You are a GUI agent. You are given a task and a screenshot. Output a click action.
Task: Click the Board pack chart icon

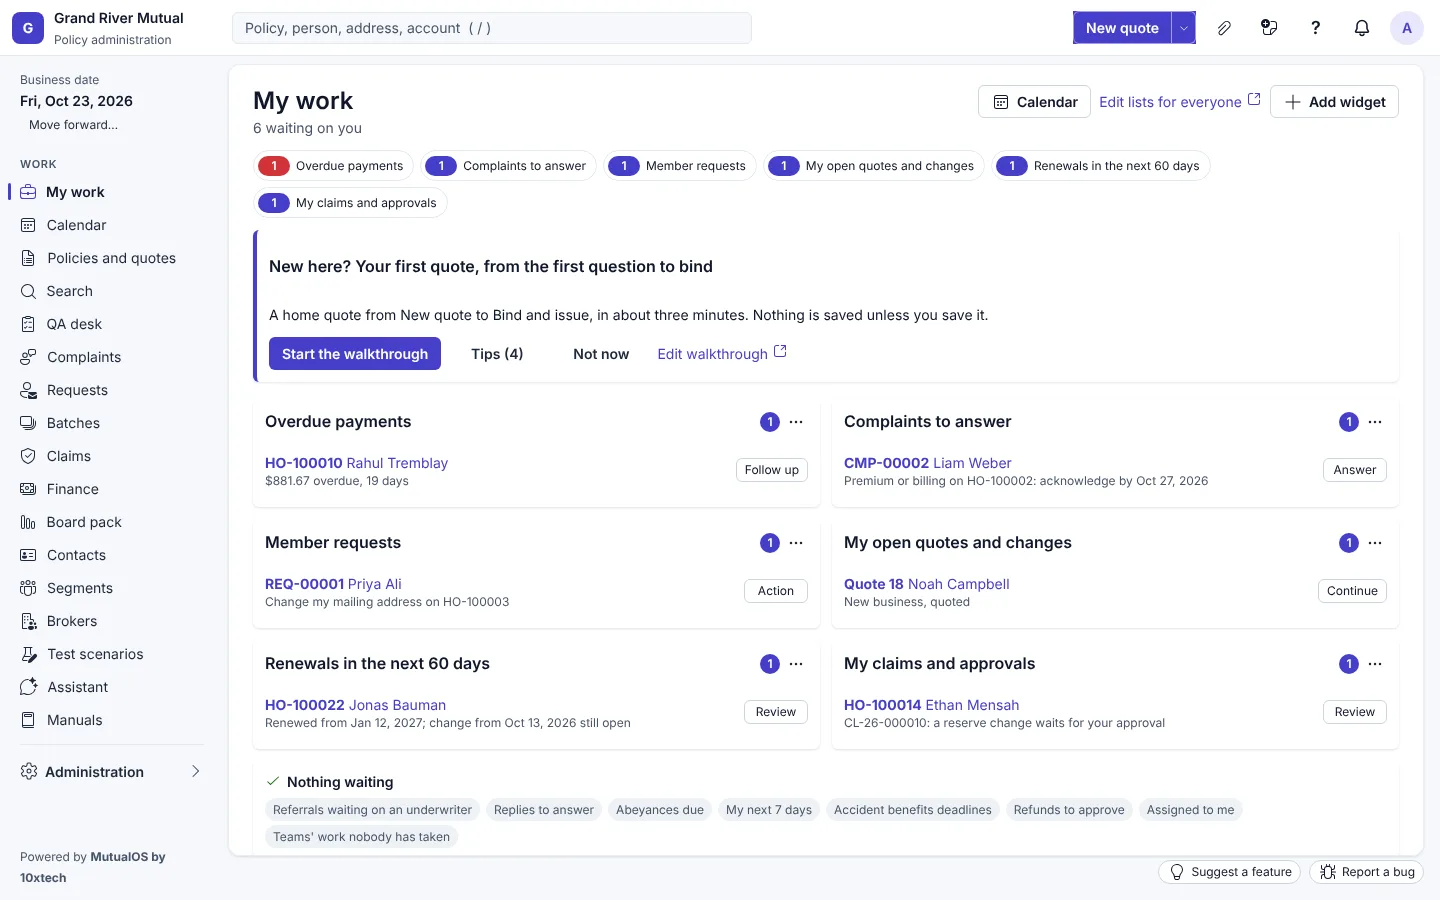[28, 522]
